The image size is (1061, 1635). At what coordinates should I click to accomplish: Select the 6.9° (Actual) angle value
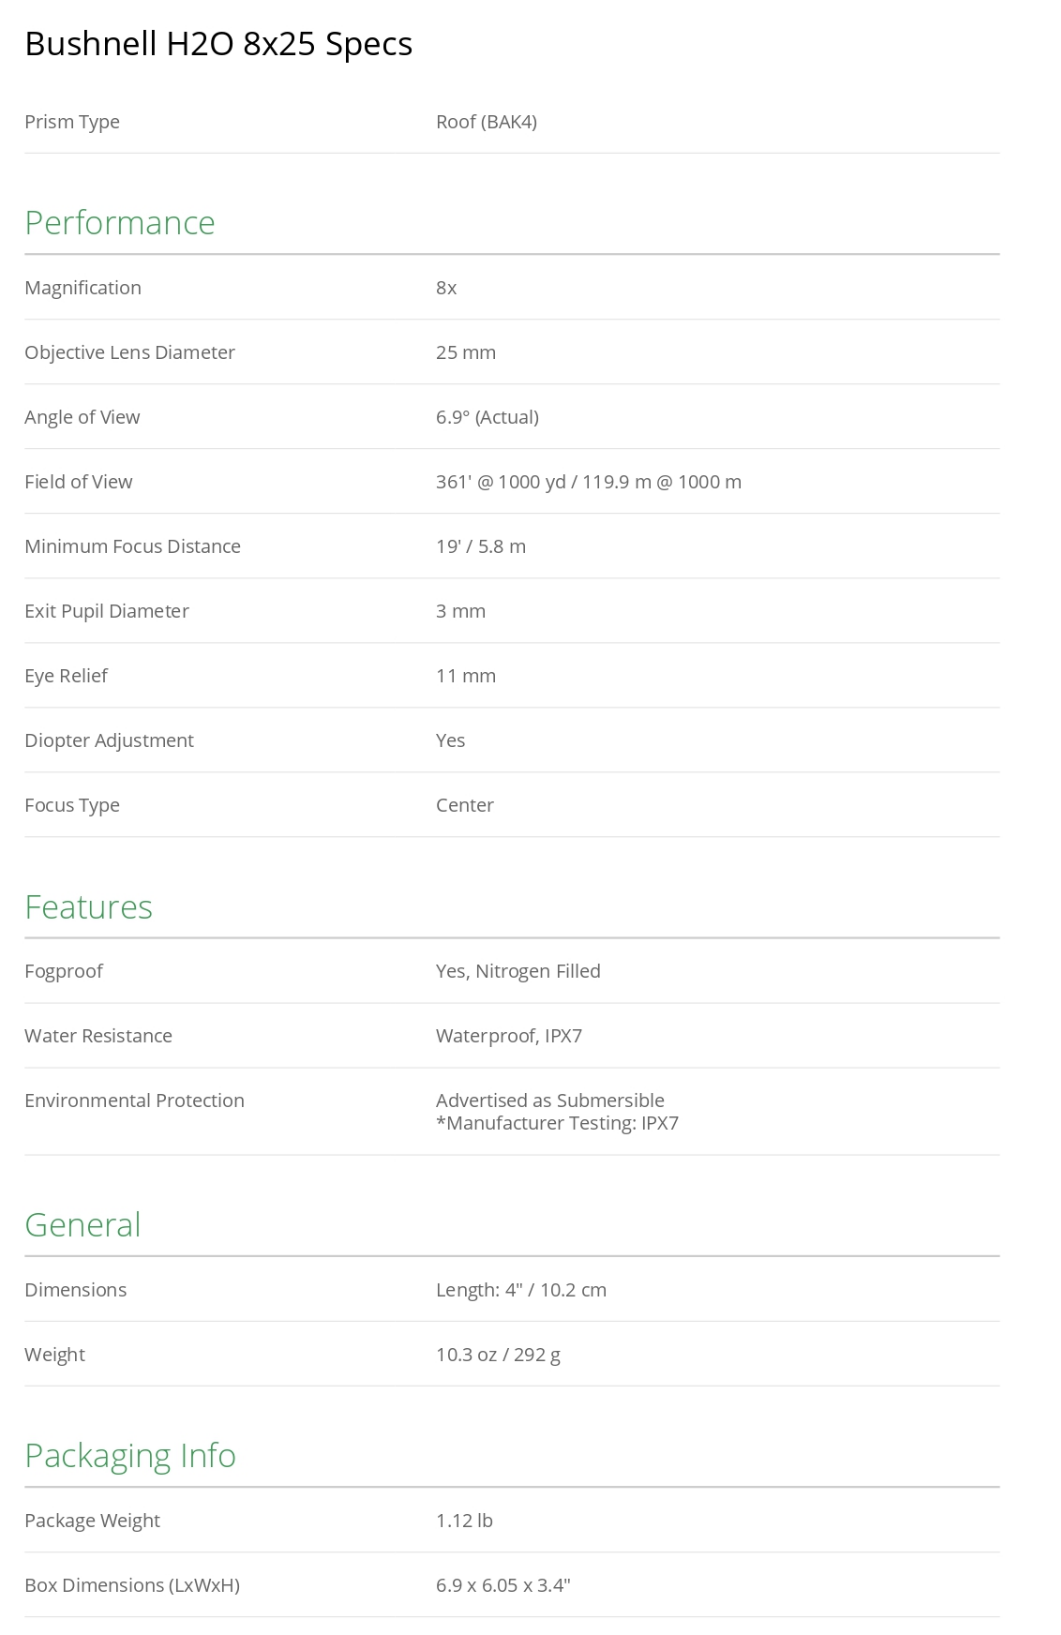click(x=487, y=417)
